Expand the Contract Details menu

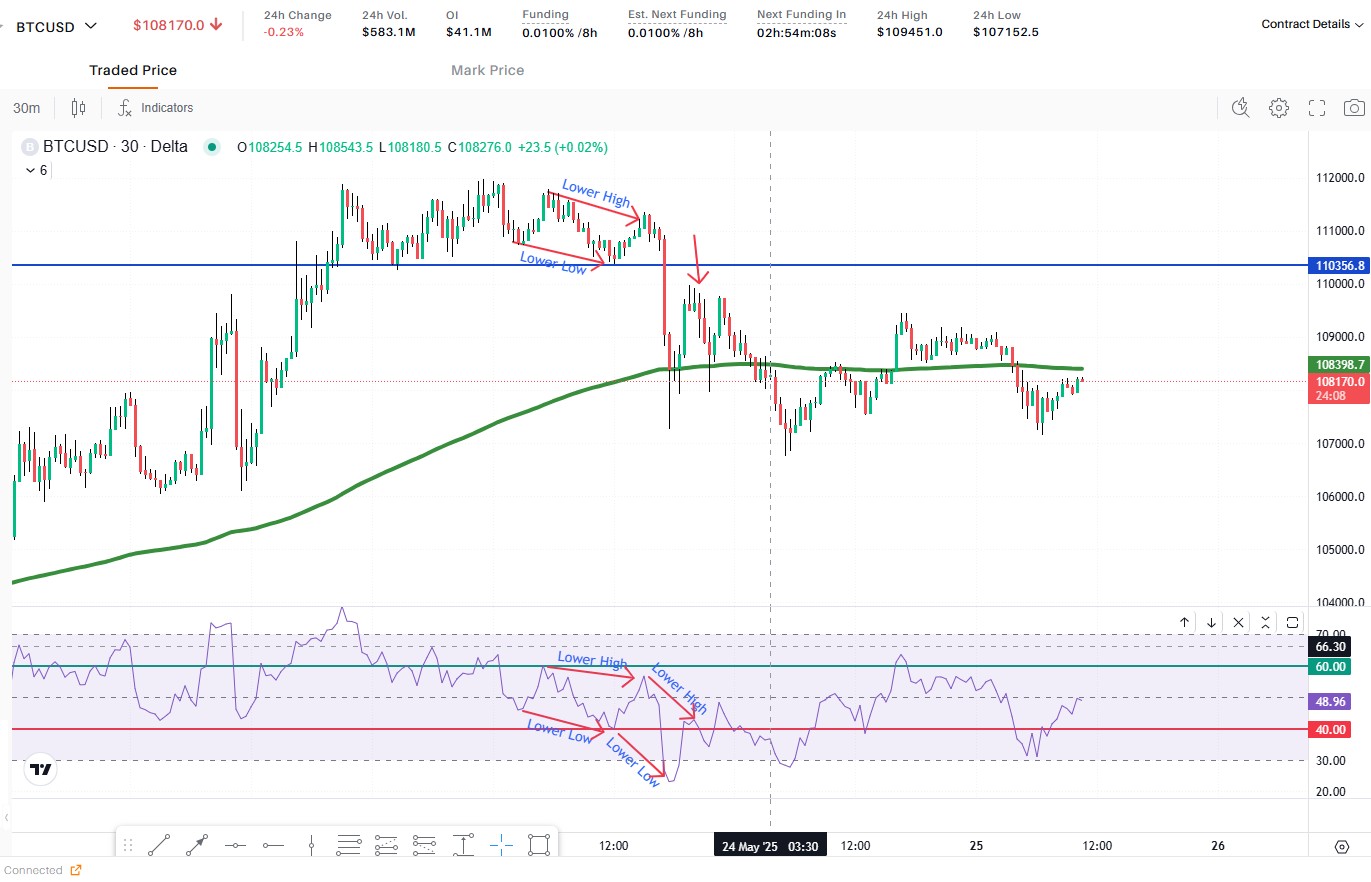(x=1311, y=24)
